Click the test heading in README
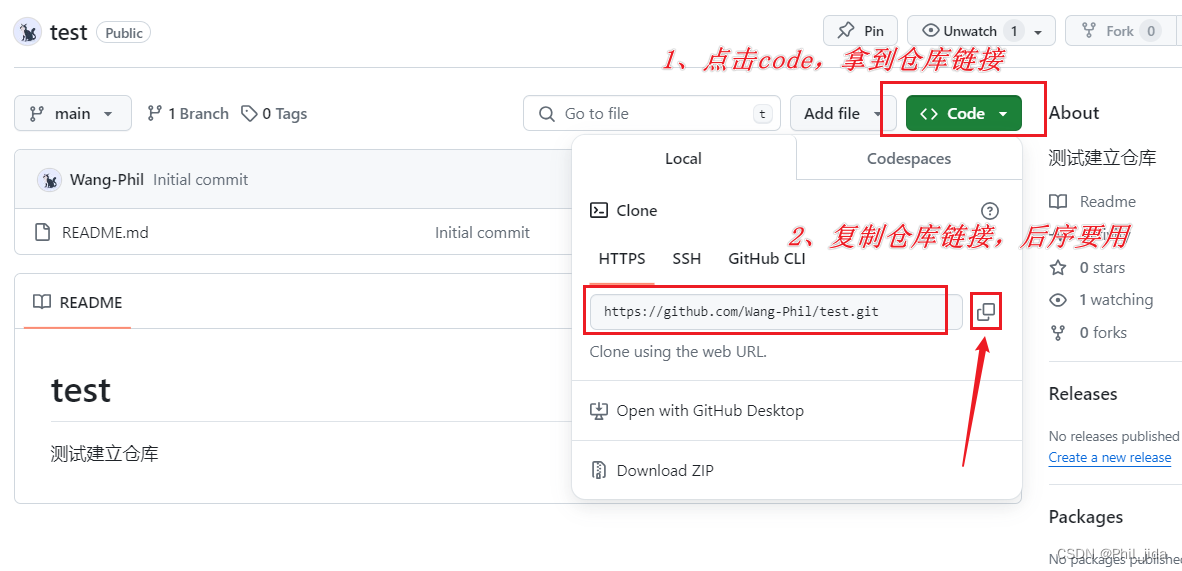 [81, 391]
